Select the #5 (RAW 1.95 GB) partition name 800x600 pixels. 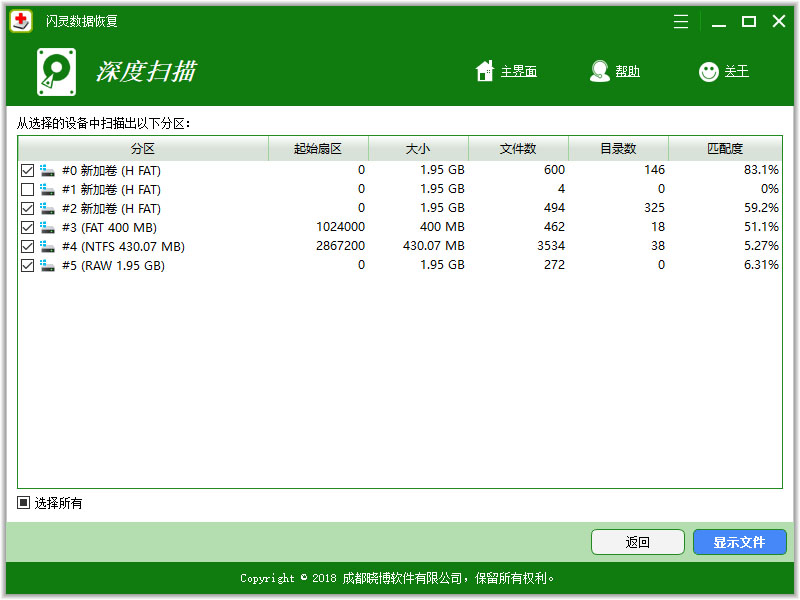pos(113,265)
